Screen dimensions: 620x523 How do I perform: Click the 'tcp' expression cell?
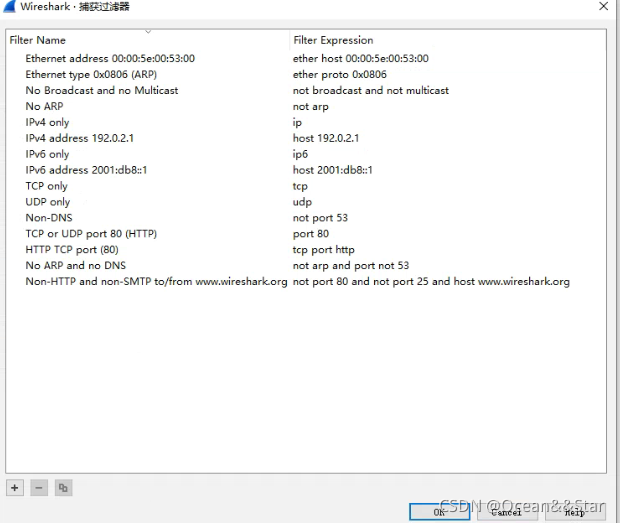tap(300, 186)
